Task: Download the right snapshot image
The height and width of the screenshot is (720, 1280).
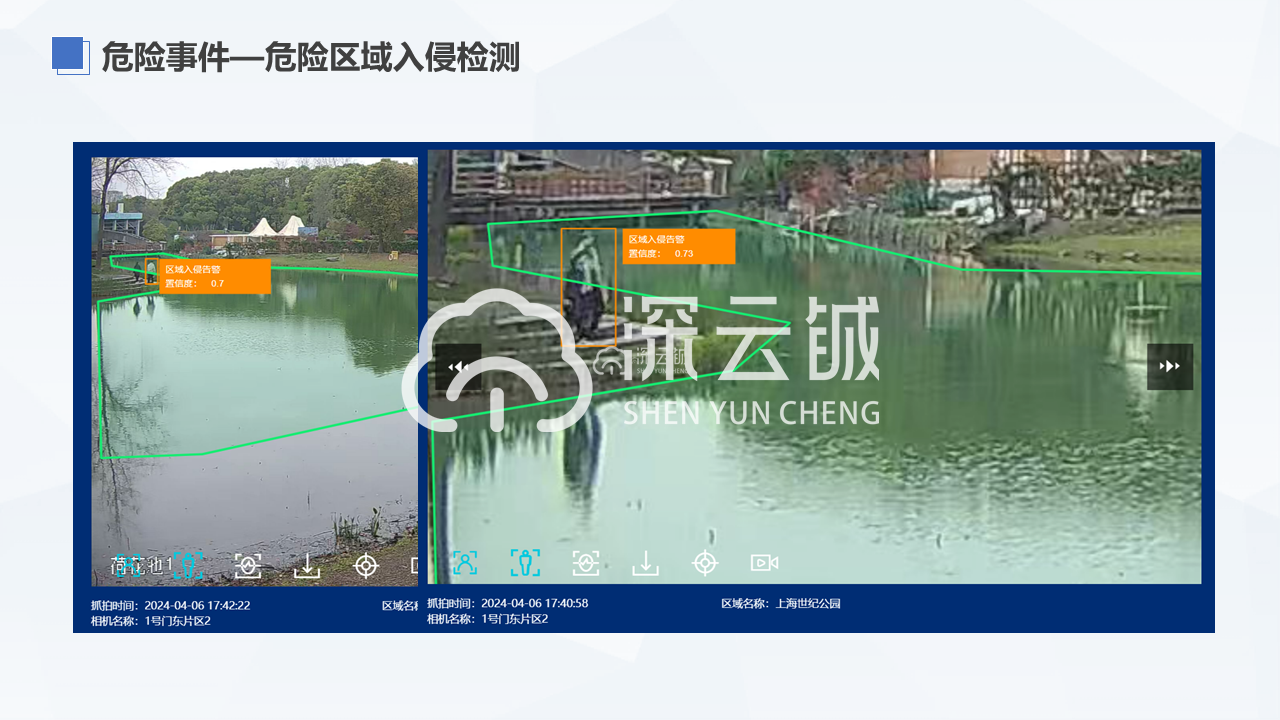Action: 646,563
